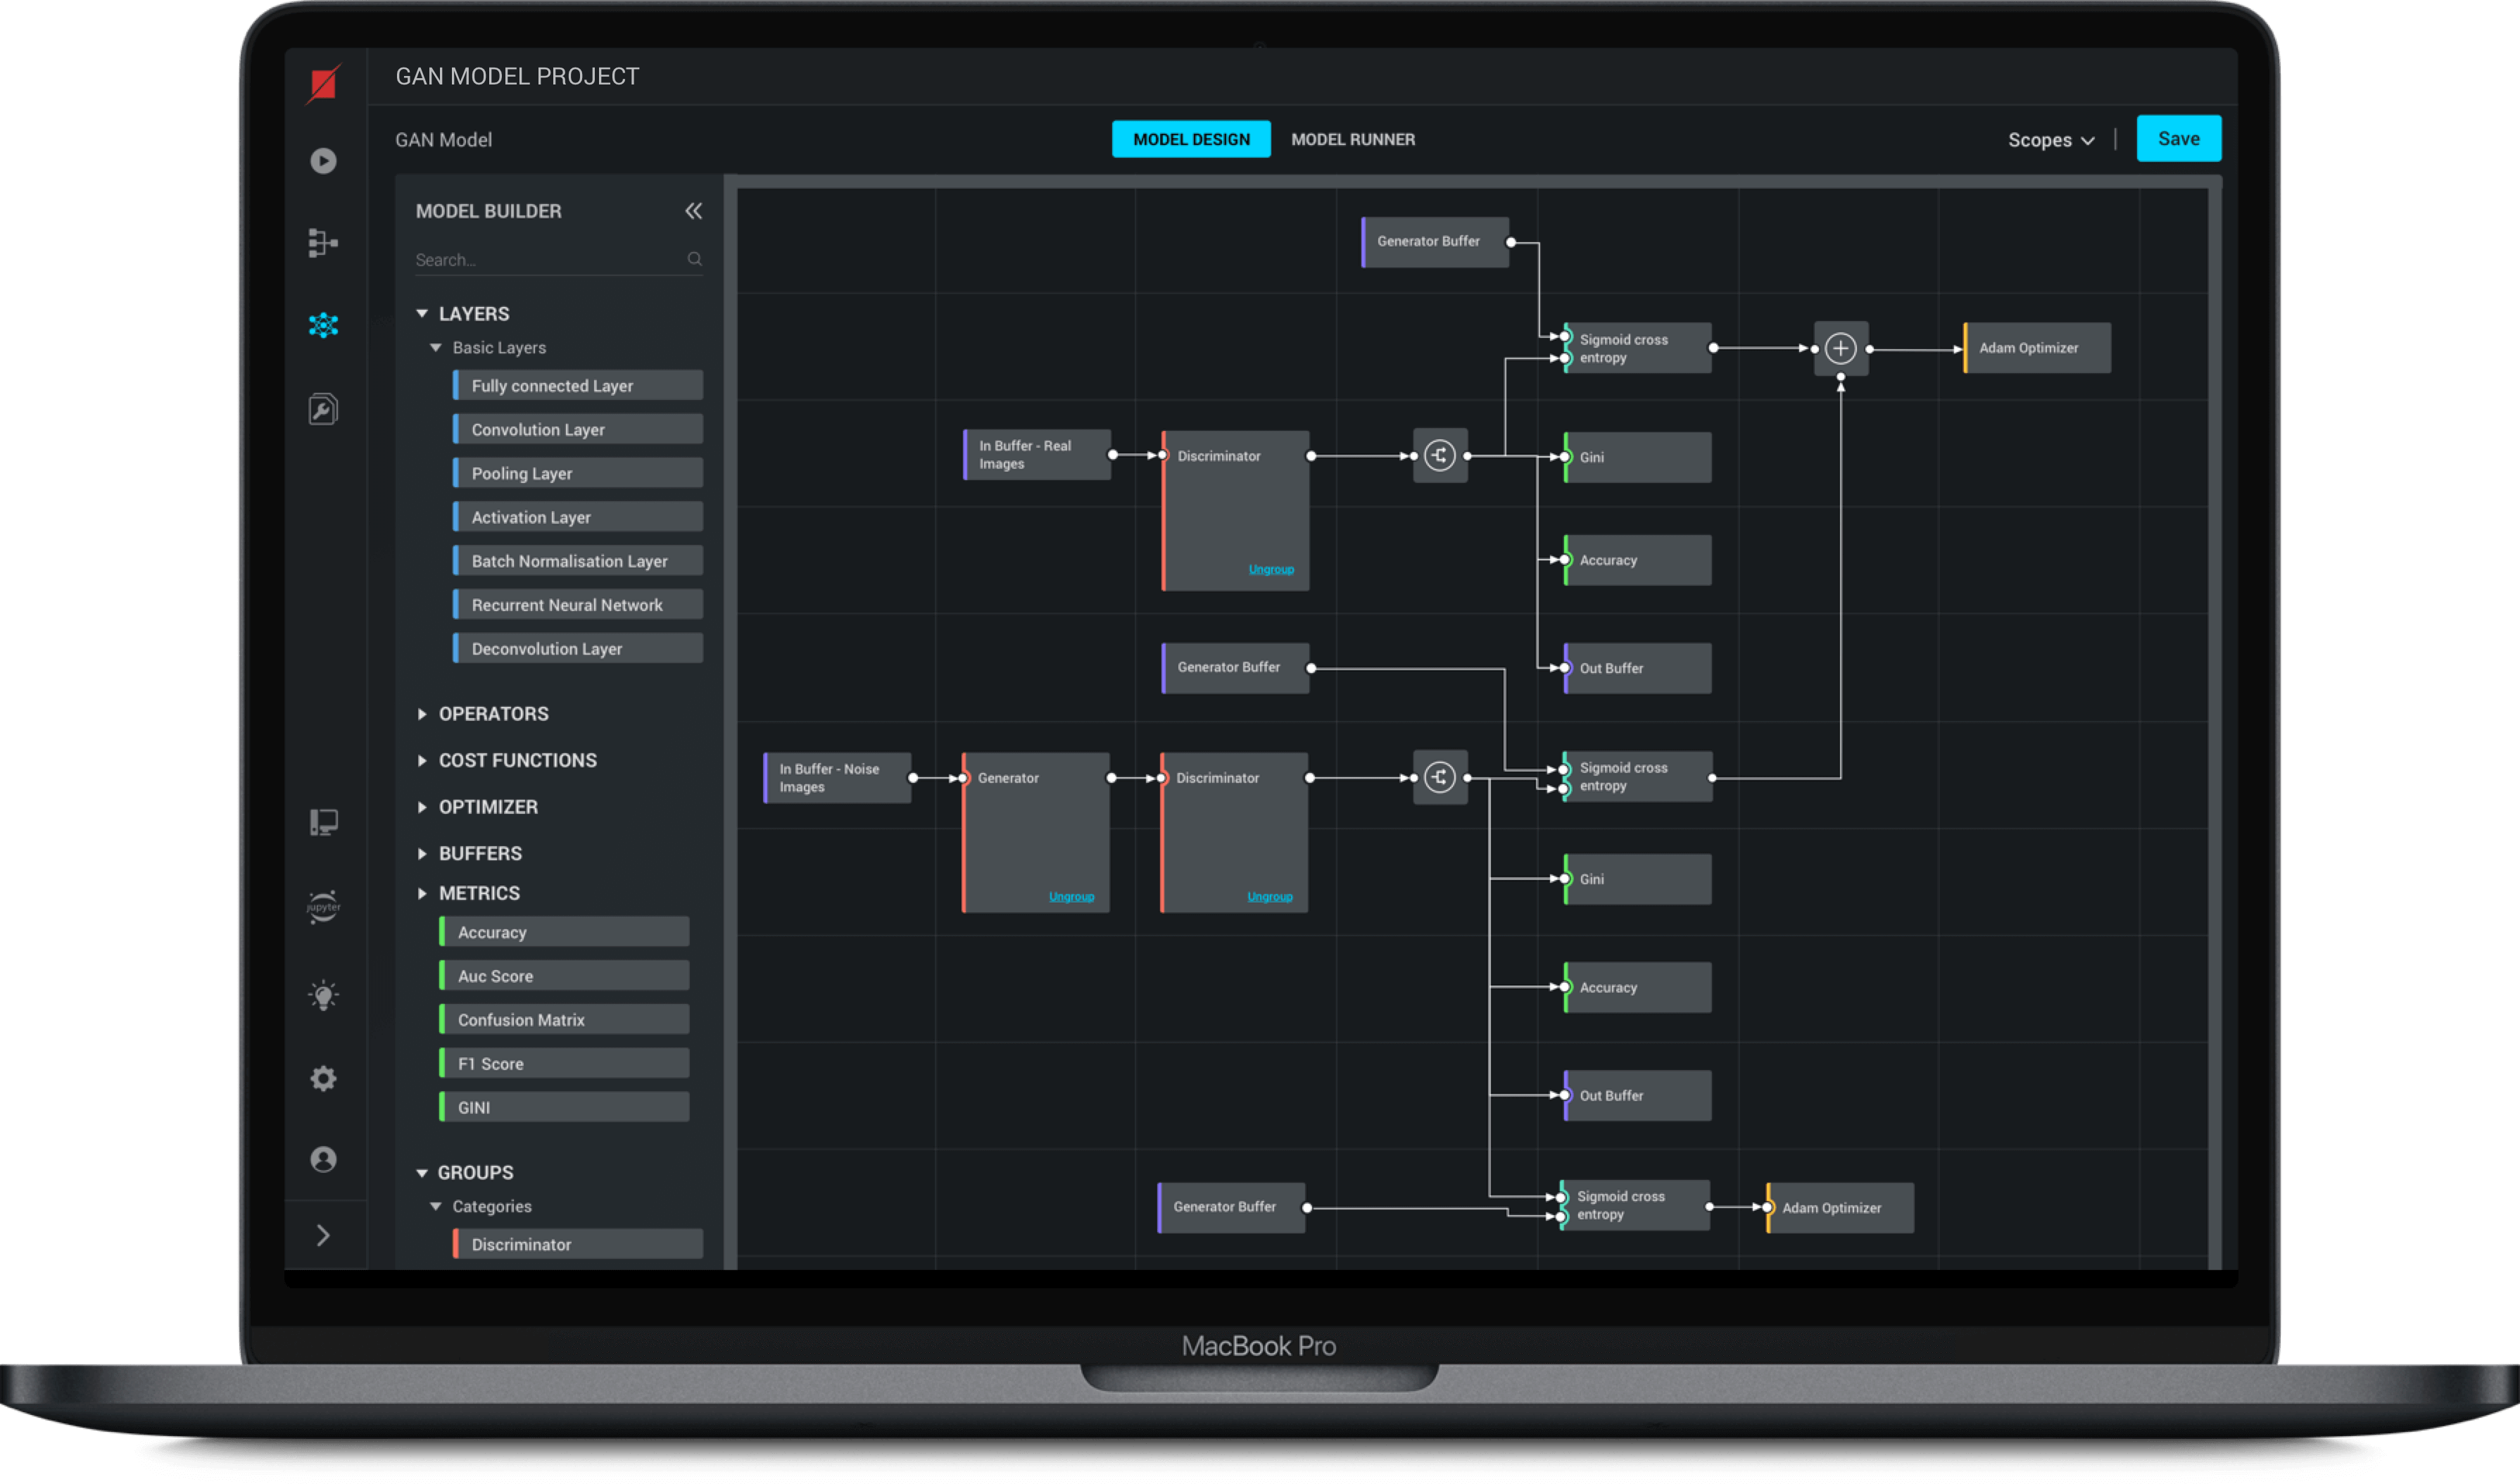The width and height of the screenshot is (2520, 1484).
Task: Collapse the Model Builder panel with double chevron
Action: [x=693, y=211]
